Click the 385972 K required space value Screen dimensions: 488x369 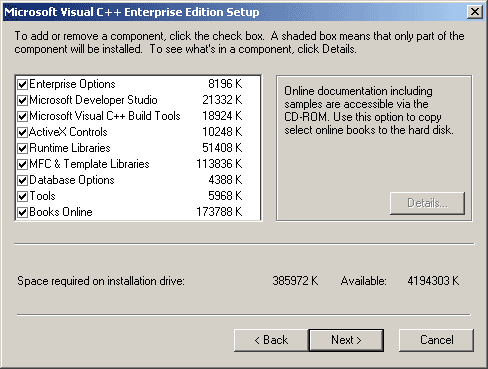(x=295, y=281)
